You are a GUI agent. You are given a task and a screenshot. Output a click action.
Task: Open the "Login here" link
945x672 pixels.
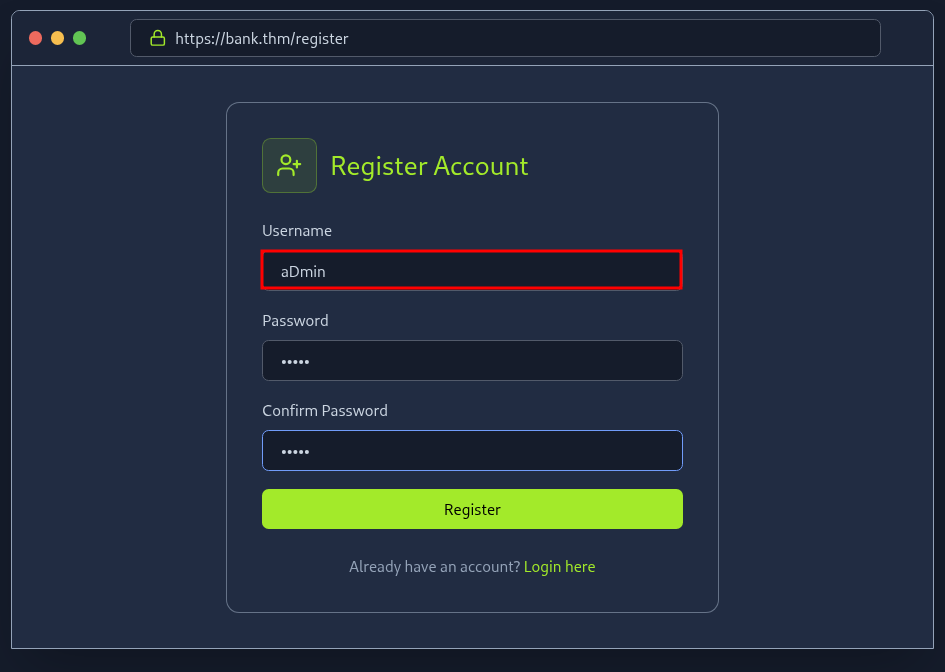pyautogui.click(x=559, y=567)
